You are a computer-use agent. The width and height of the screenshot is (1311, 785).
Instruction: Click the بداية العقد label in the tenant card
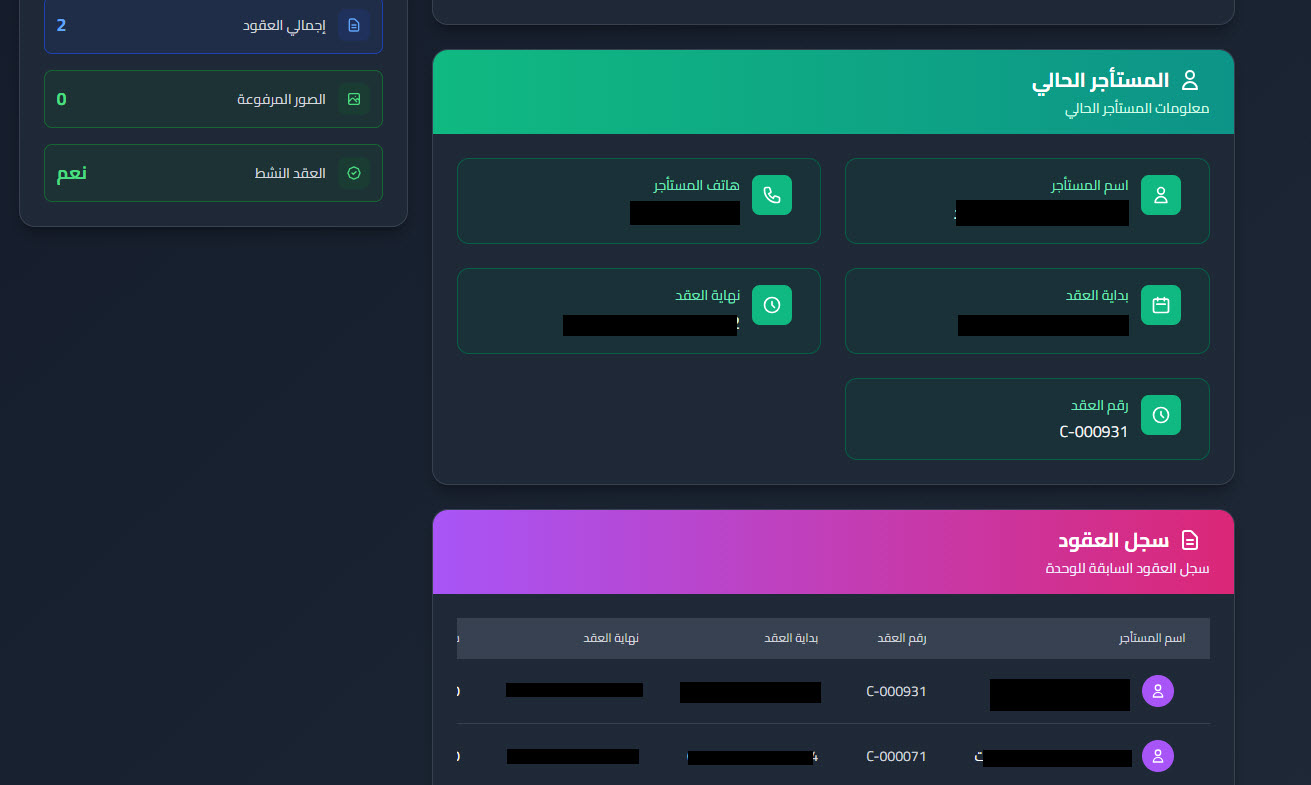(x=1097, y=296)
